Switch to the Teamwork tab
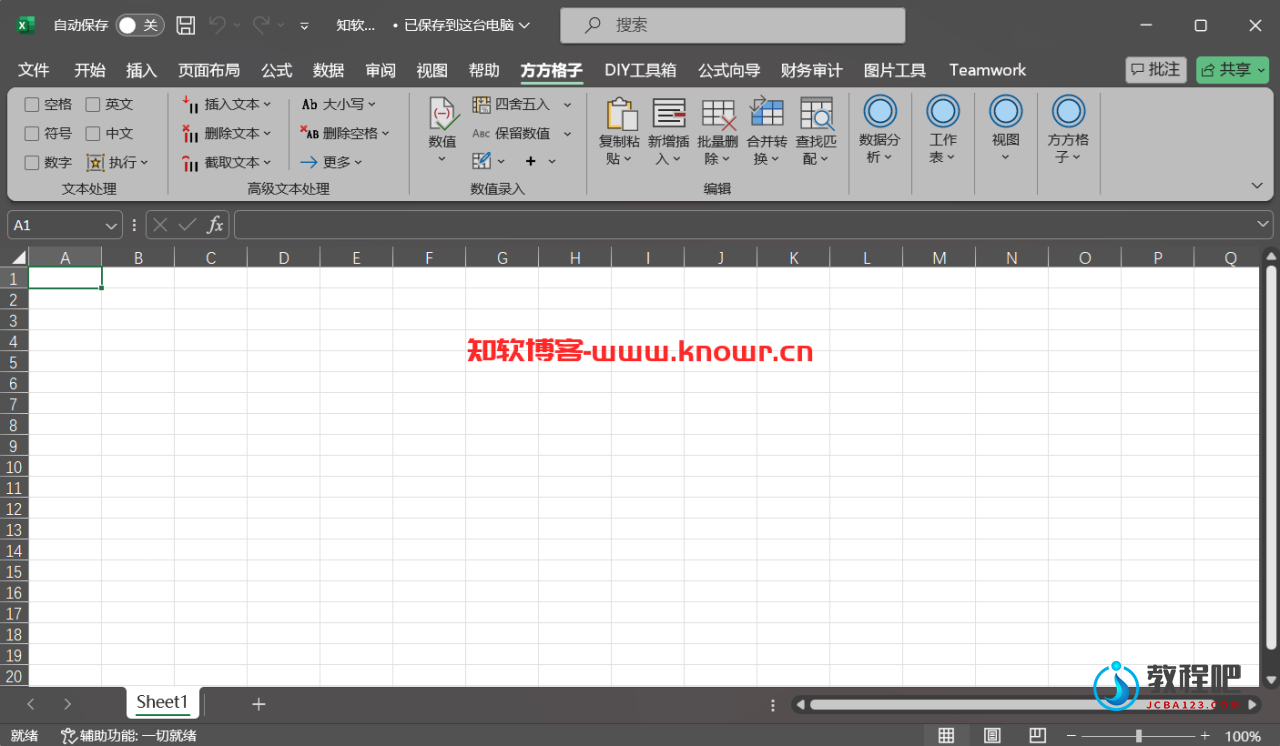Image resolution: width=1280 pixels, height=746 pixels. (988, 70)
